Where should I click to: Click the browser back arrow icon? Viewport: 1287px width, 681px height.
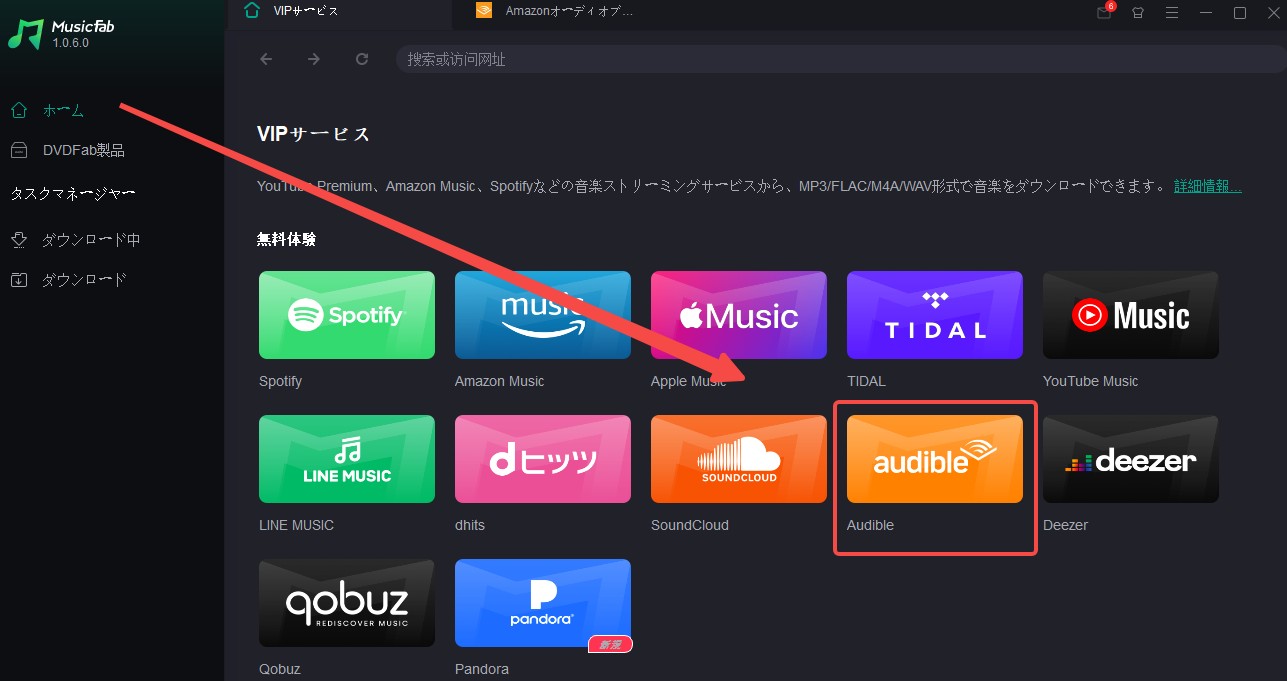pyautogui.click(x=266, y=59)
